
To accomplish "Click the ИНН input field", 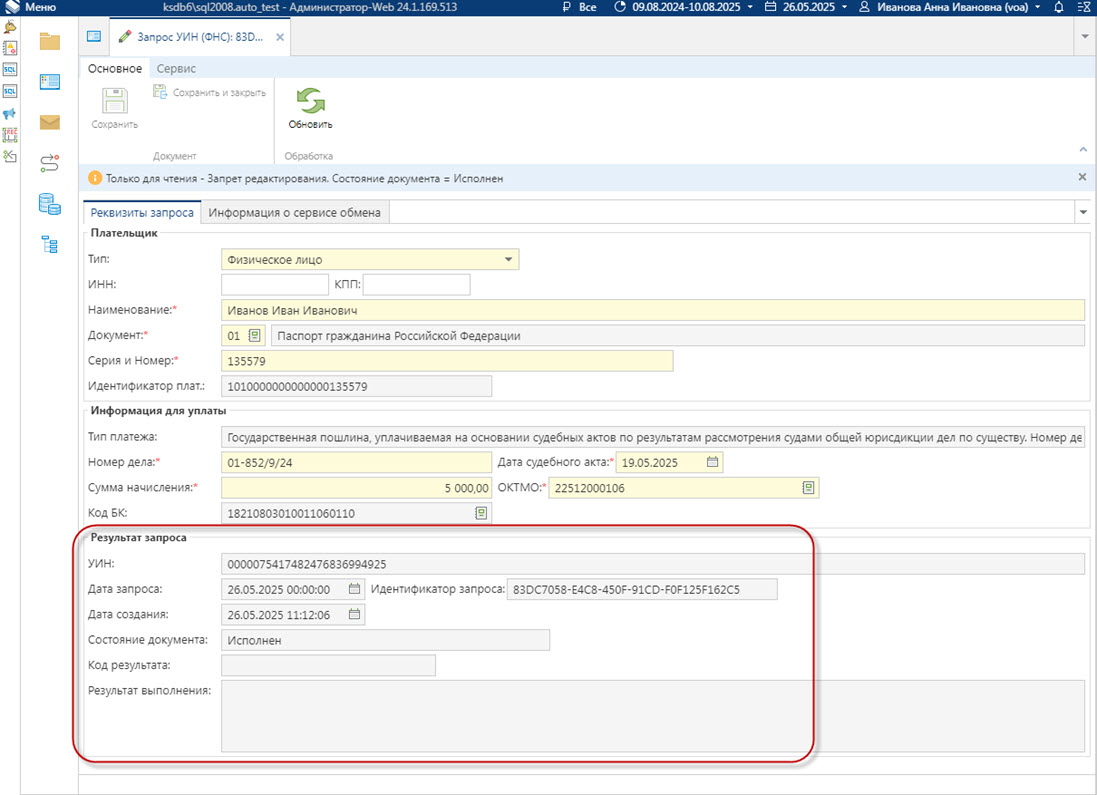I will point(275,285).
